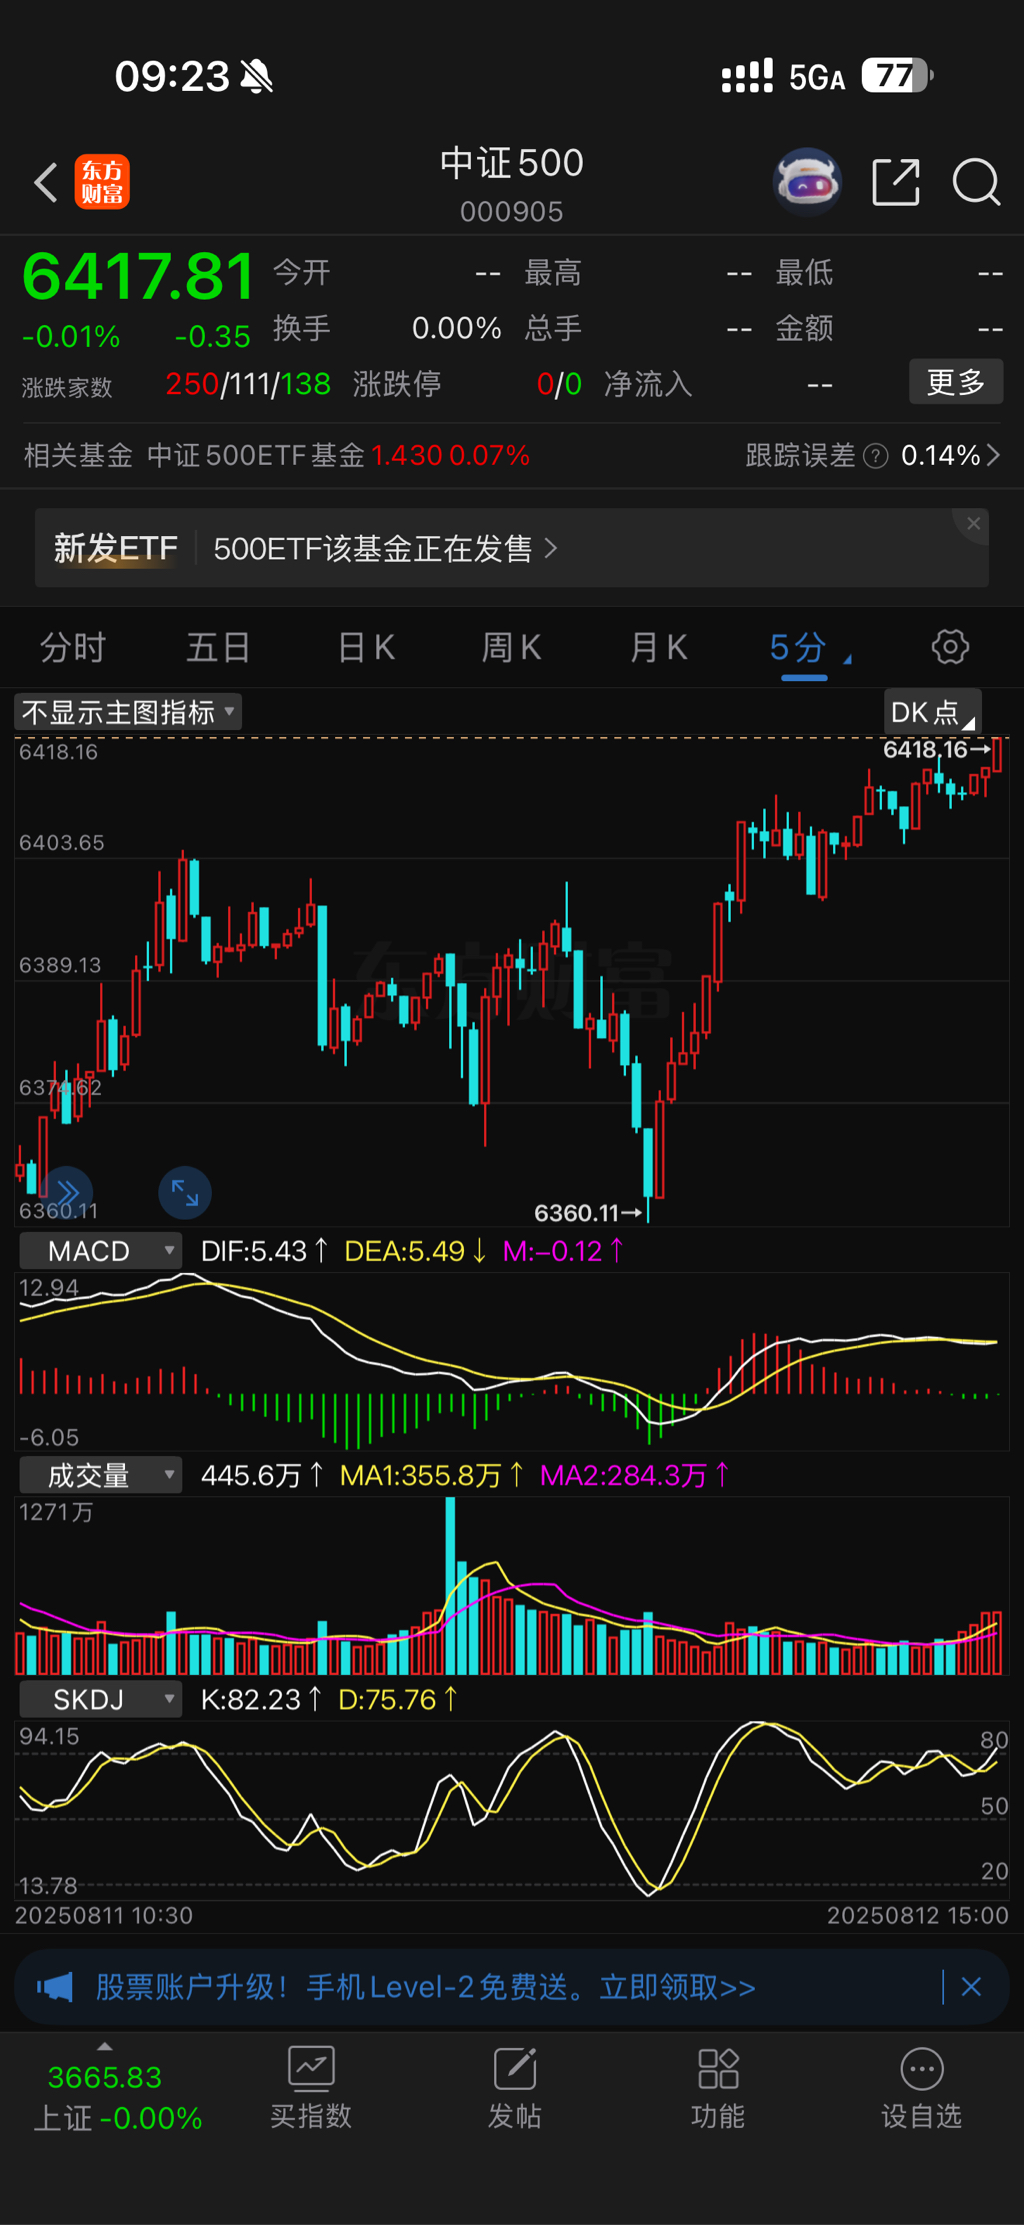Switch to the 日K tab

click(366, 648)
